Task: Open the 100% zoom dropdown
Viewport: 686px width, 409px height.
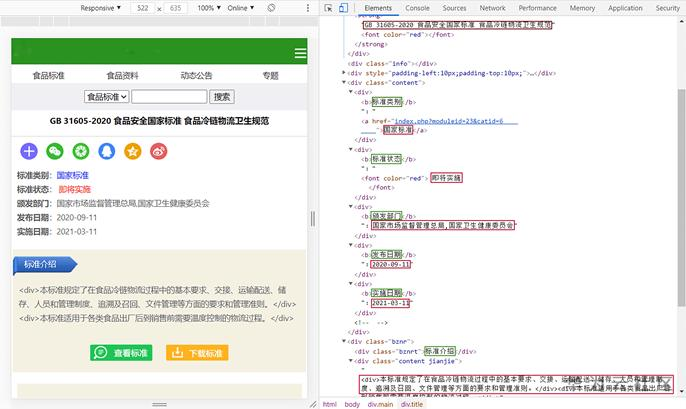Action: [209, 8]
